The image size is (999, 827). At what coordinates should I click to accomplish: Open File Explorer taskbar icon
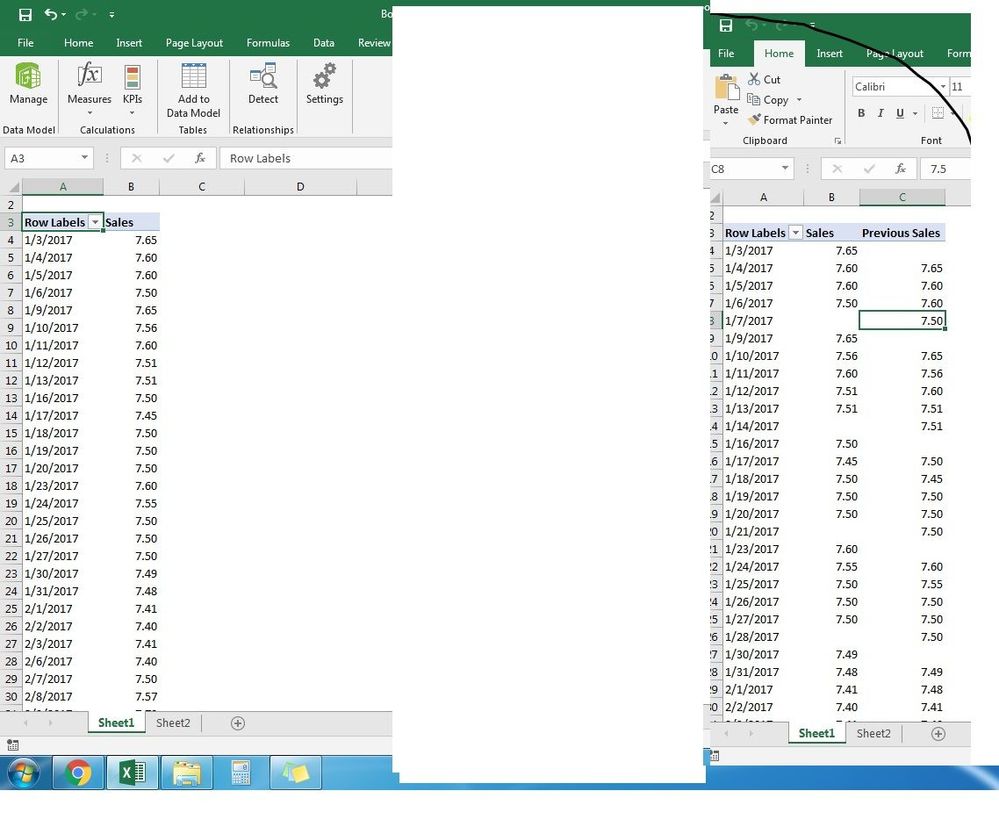click(187, 773)
